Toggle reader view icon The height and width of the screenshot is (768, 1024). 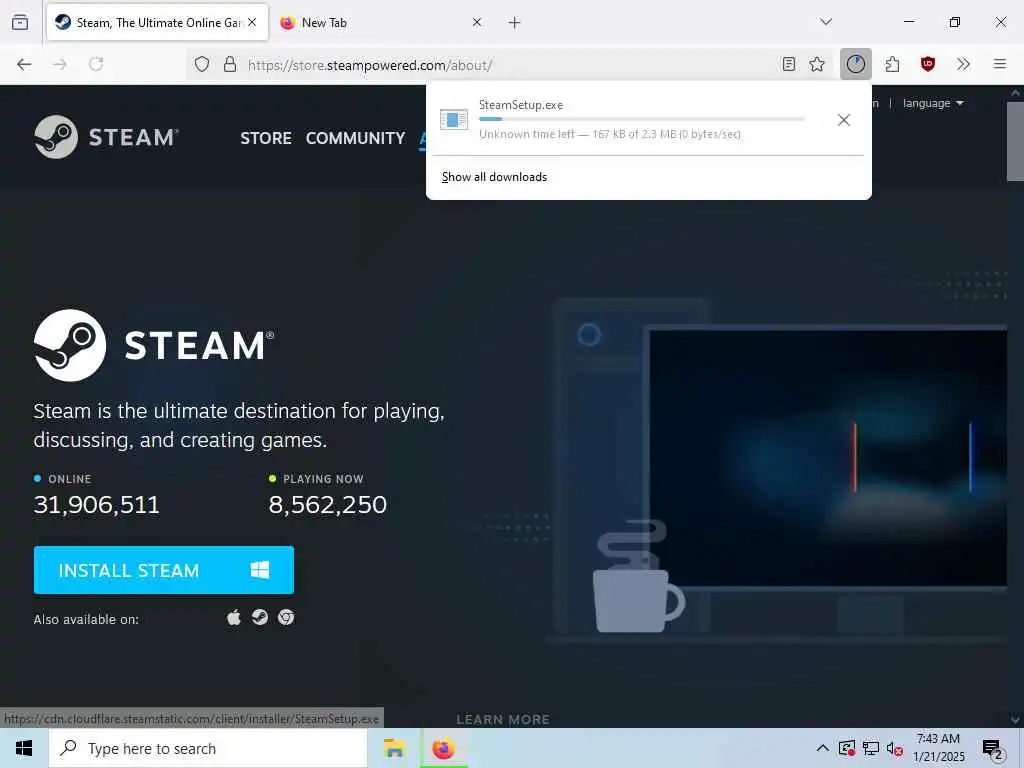789,64
